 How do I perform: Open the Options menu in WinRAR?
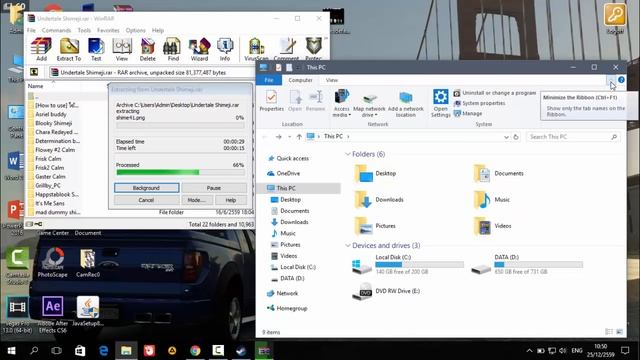pos(136,30)
